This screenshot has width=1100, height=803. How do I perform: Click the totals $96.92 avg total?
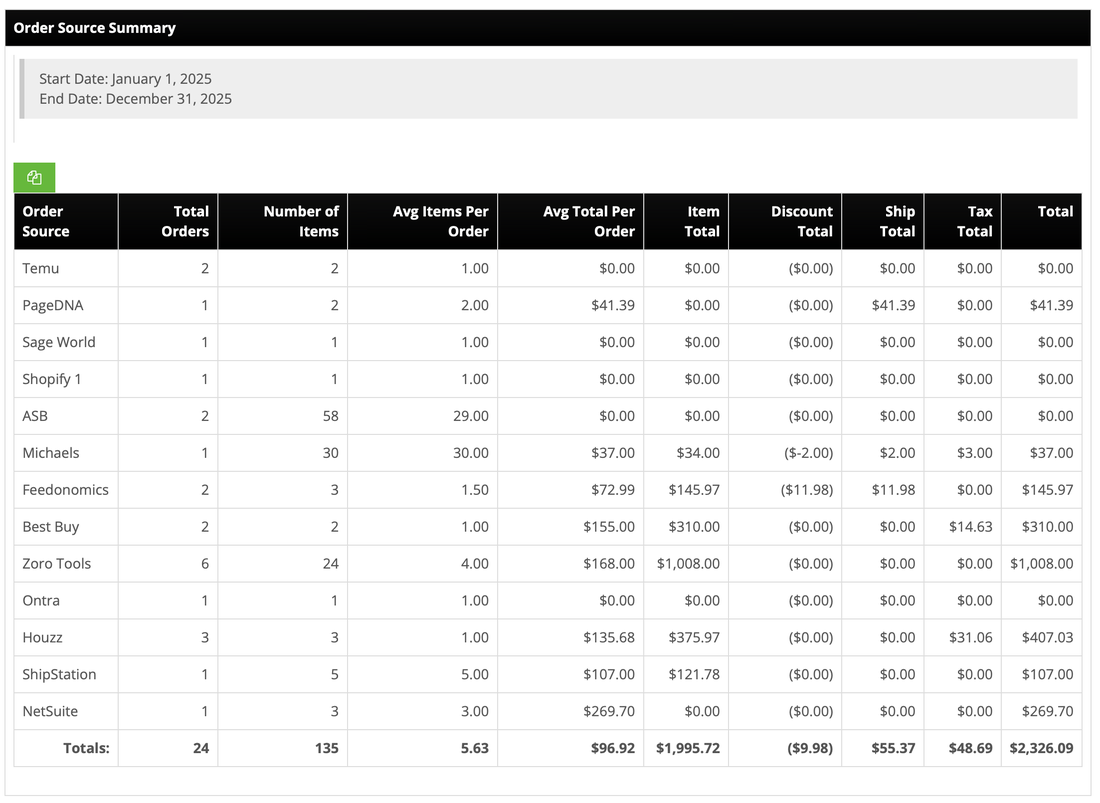tap(613, 748)
